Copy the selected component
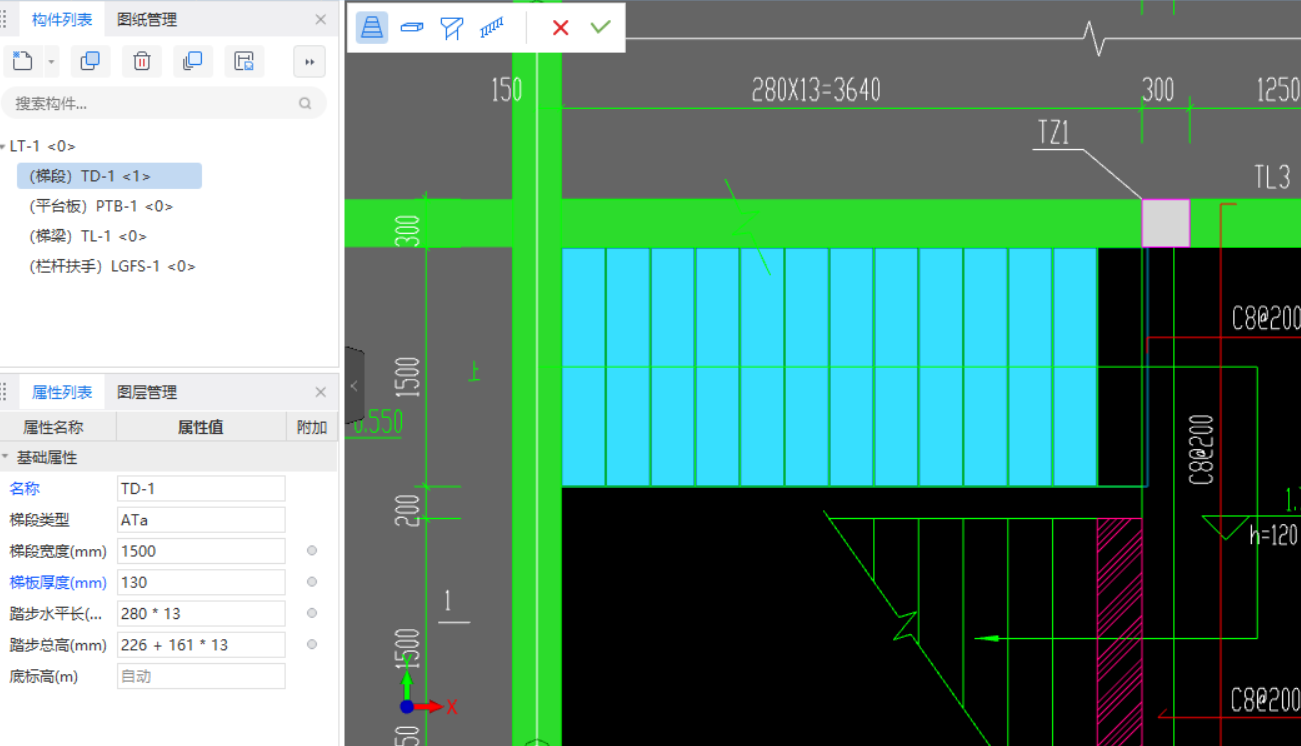The width and height of the screenshot is (1301, 746). tap(90, 62)
